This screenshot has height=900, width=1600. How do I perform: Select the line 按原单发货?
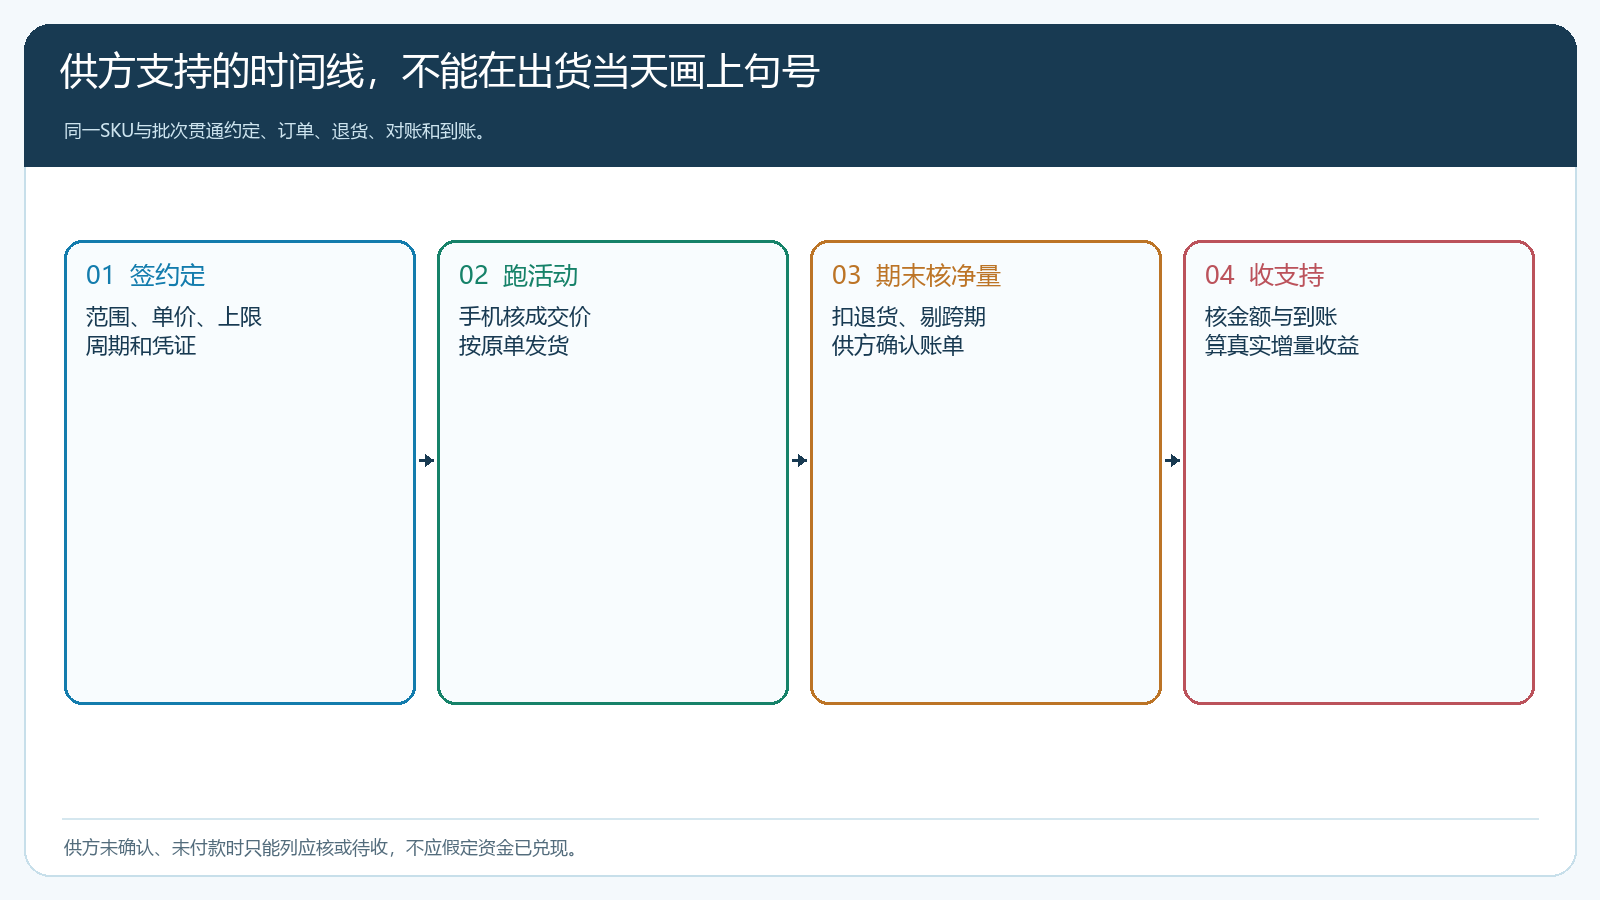point(514,346)
